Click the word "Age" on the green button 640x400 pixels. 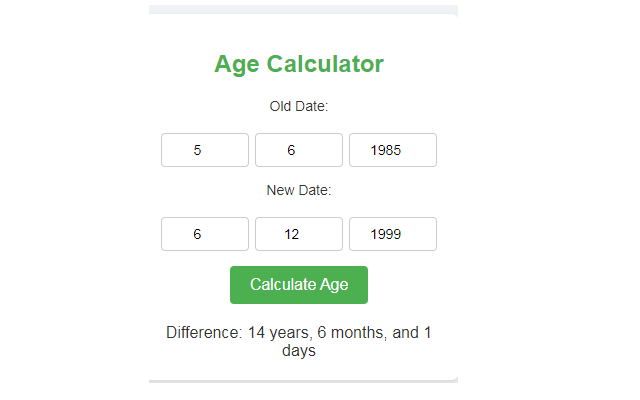[x=334, y=285]
